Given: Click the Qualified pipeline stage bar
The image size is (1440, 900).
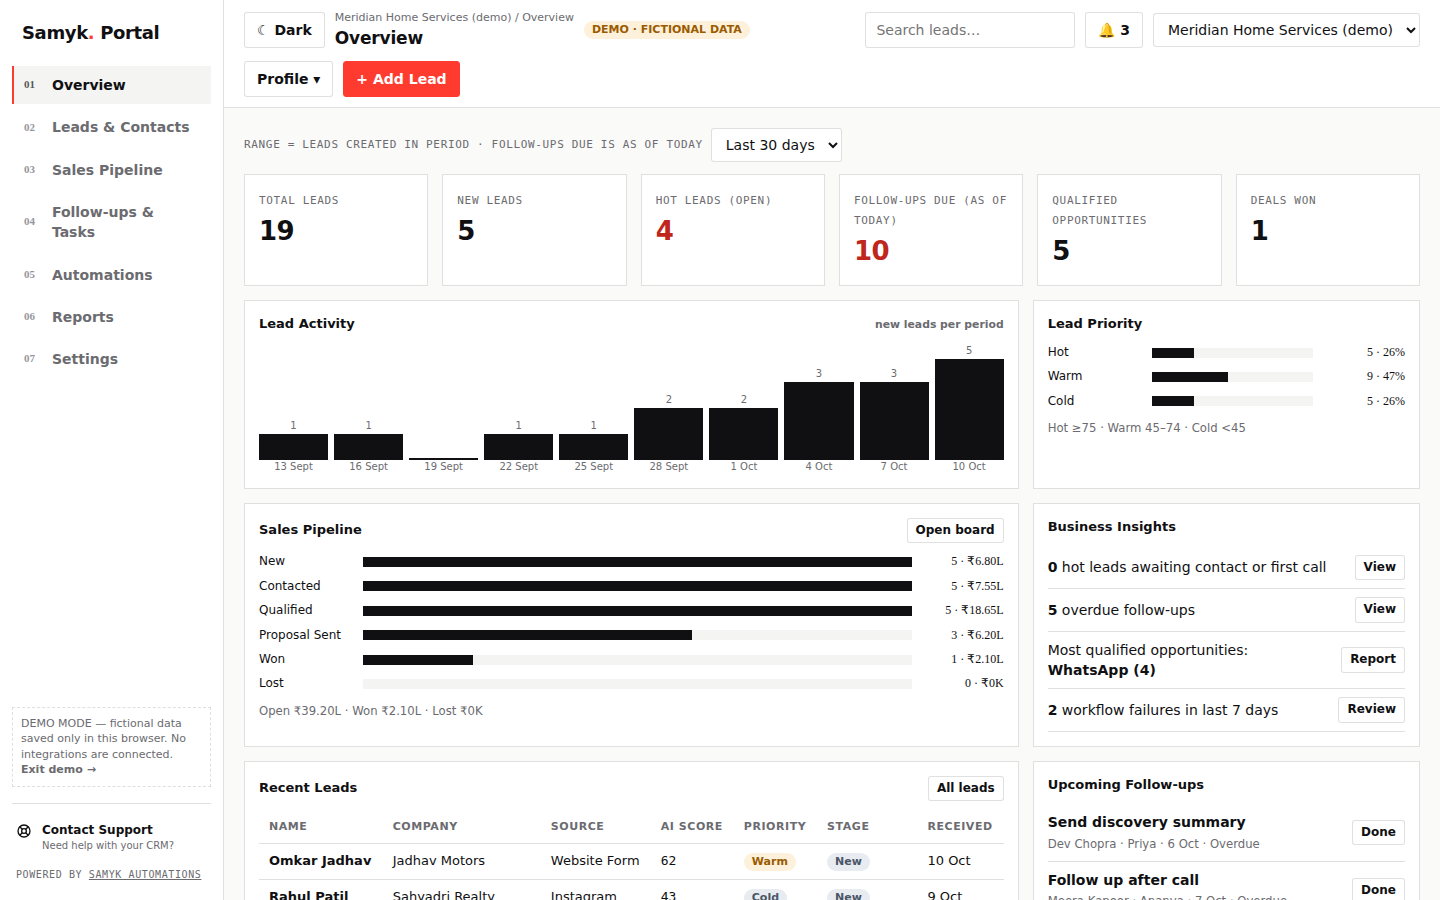Looking at the screenshot, I should [637, 610].
